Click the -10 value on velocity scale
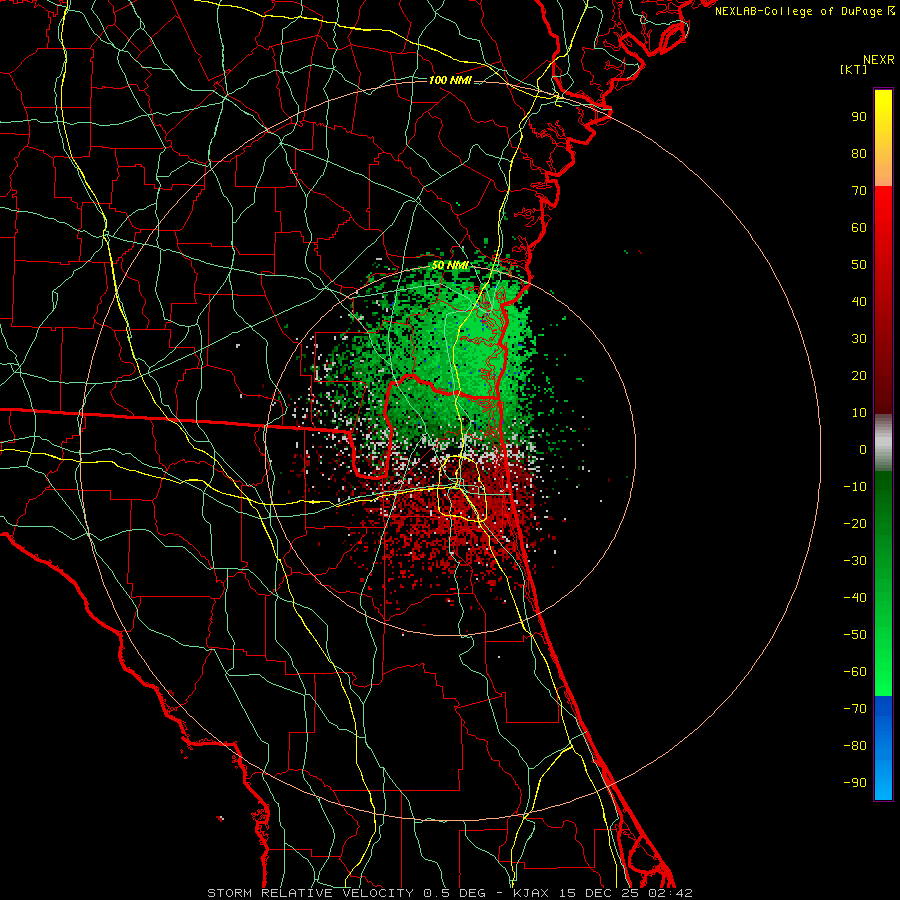900x900 pixels. [x=855, y=487]
